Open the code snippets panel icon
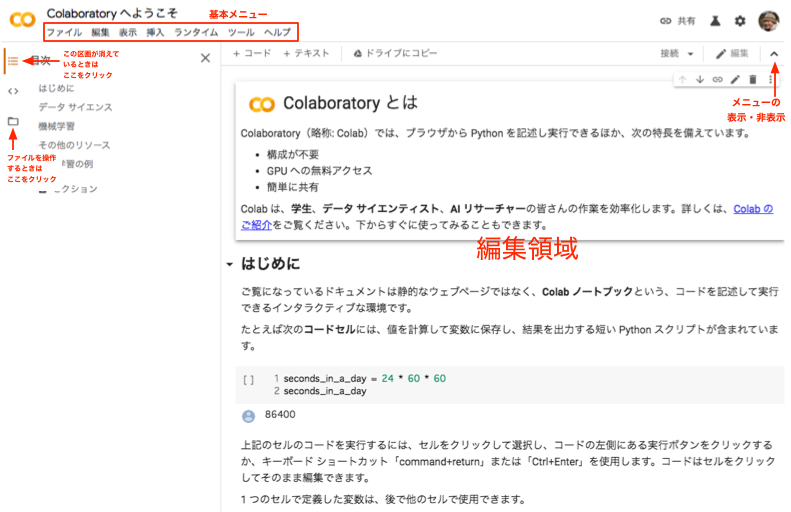 [x=13, y=91]
